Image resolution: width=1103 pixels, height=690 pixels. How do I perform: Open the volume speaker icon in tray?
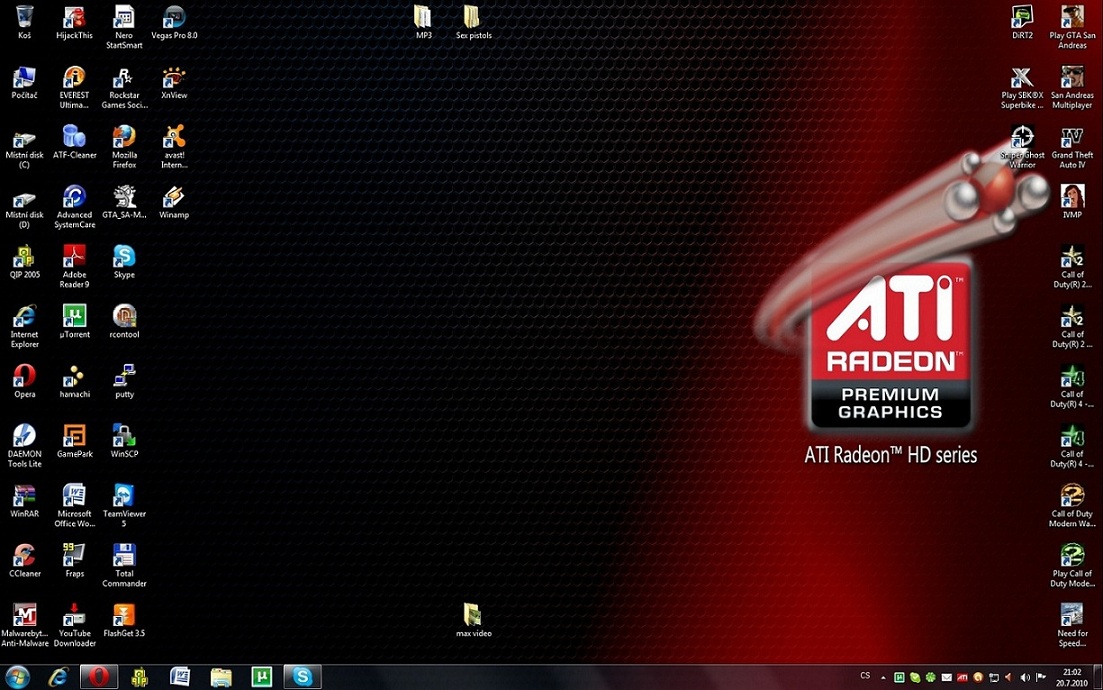coord(1025,677)
